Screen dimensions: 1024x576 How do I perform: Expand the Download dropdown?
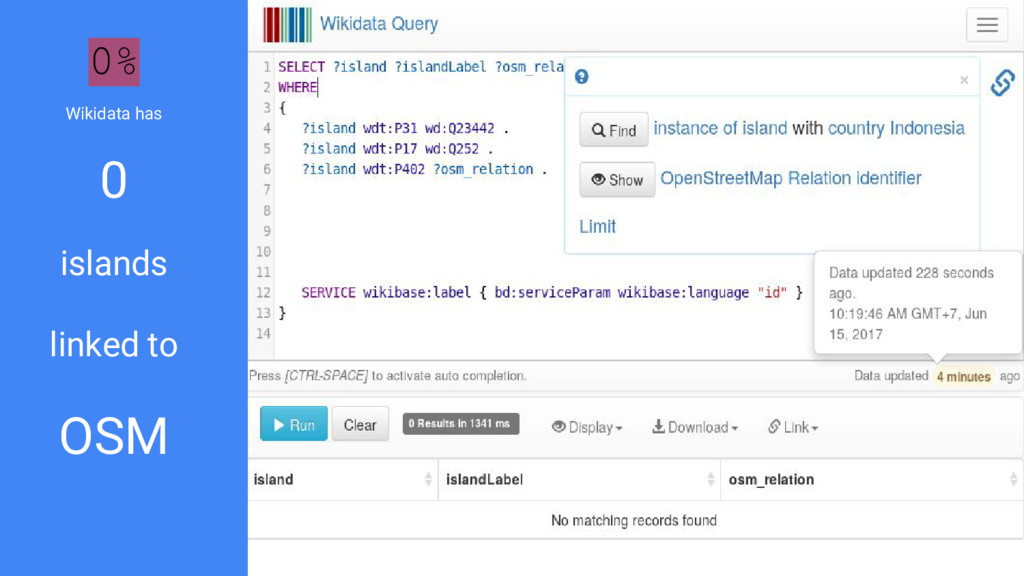tap(695, 427)
